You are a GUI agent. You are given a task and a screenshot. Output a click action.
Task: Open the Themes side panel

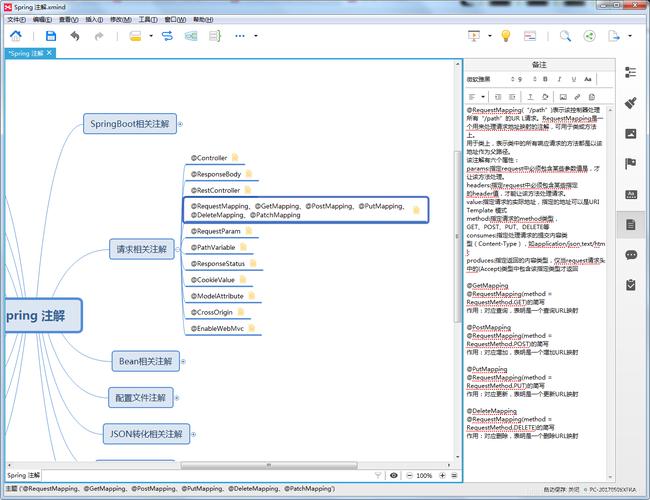631,194
